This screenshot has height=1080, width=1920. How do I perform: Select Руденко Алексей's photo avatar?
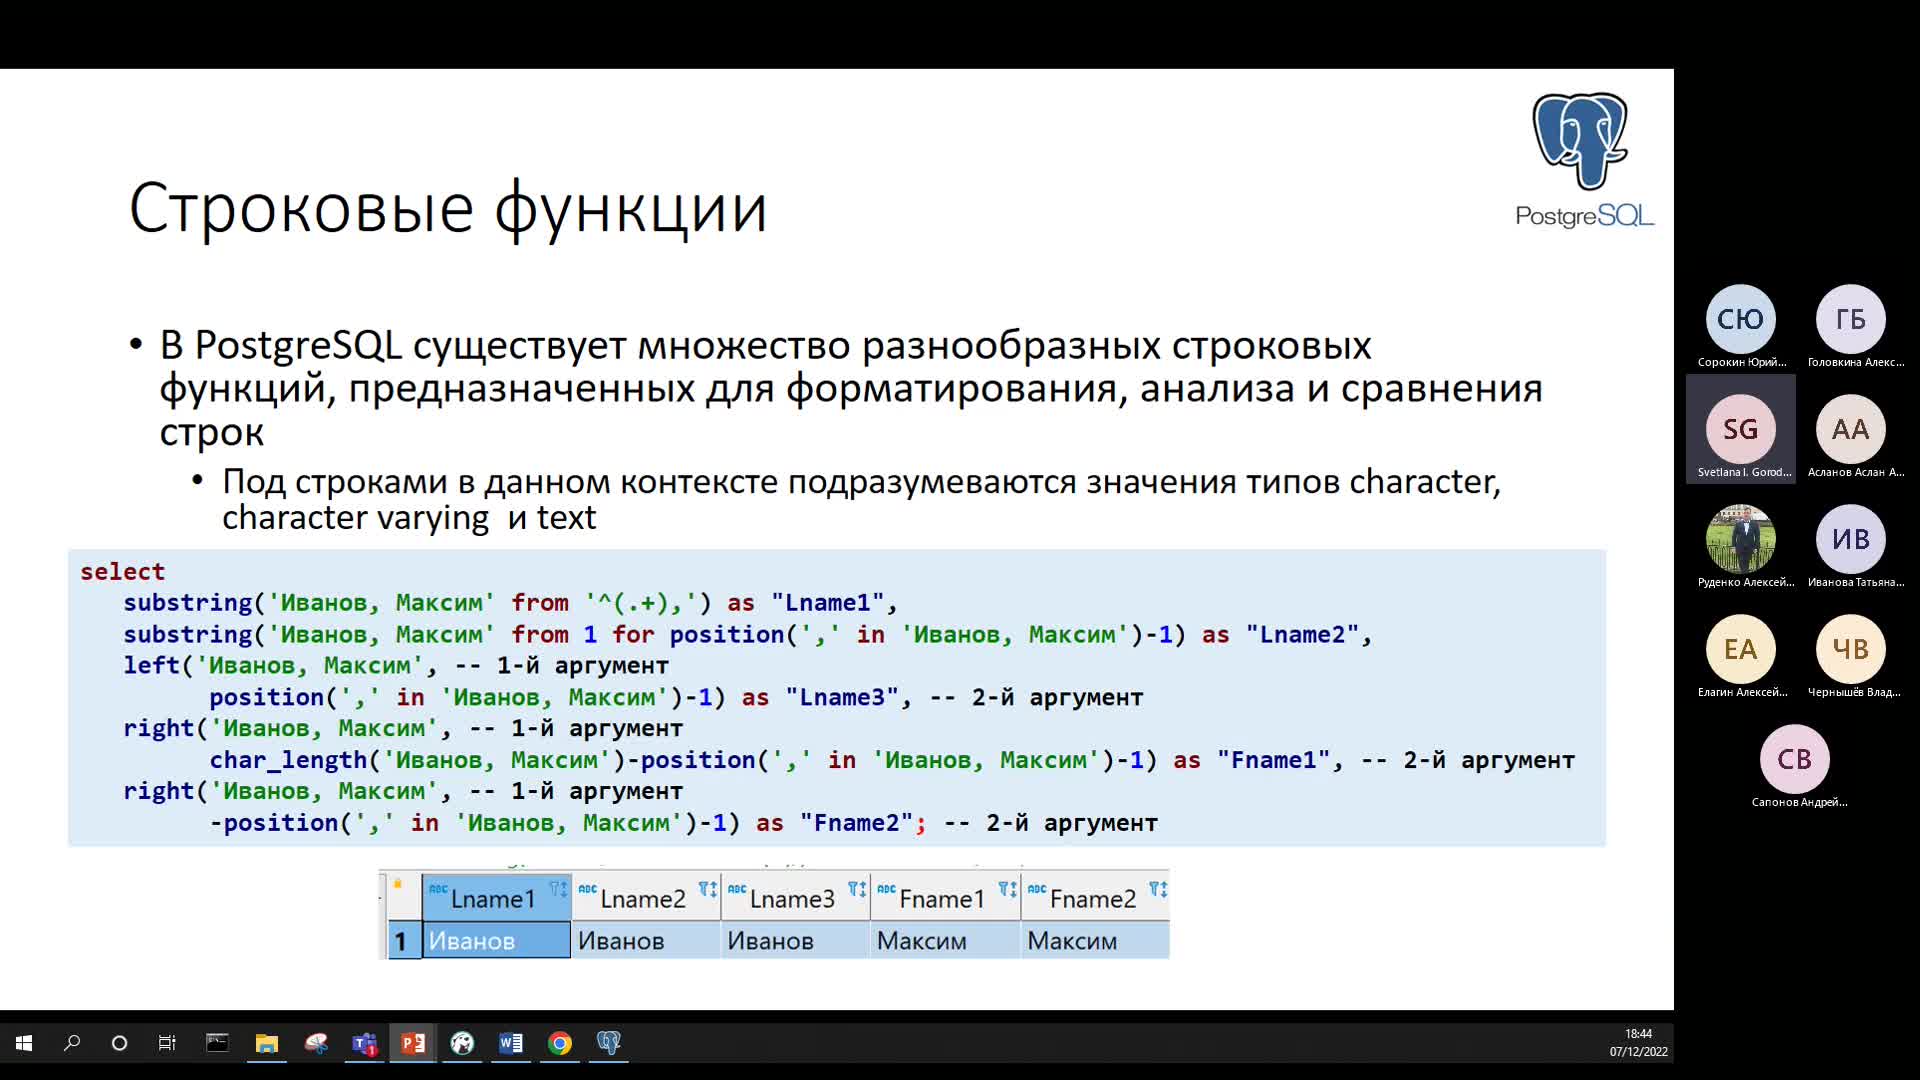[x=1740, y=539]
